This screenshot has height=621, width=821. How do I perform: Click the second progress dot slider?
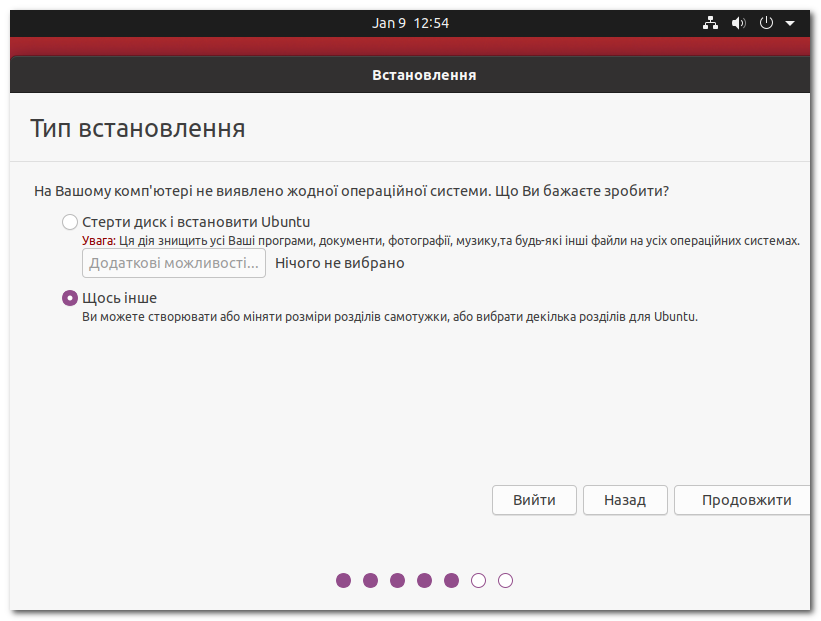[x=371, y=580]
